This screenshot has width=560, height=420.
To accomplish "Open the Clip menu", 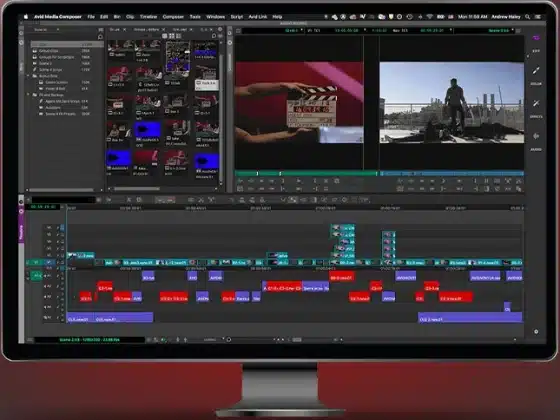I will point(130,17).
